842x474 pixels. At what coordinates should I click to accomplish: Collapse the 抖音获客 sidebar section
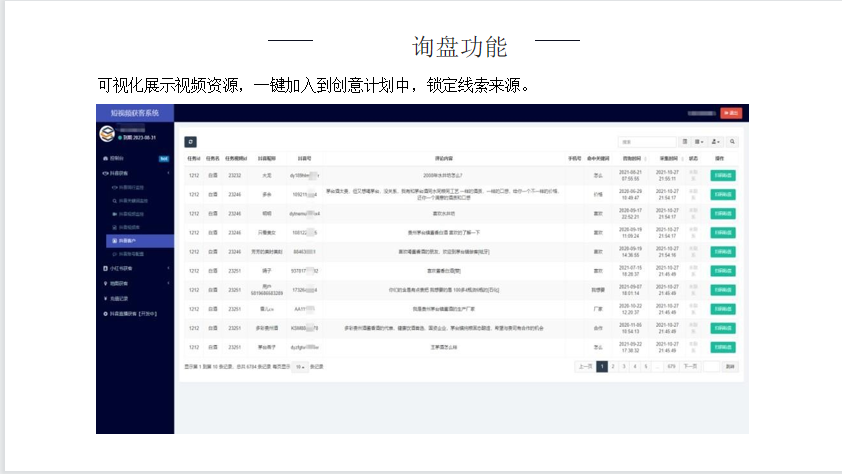pos(135,173)
